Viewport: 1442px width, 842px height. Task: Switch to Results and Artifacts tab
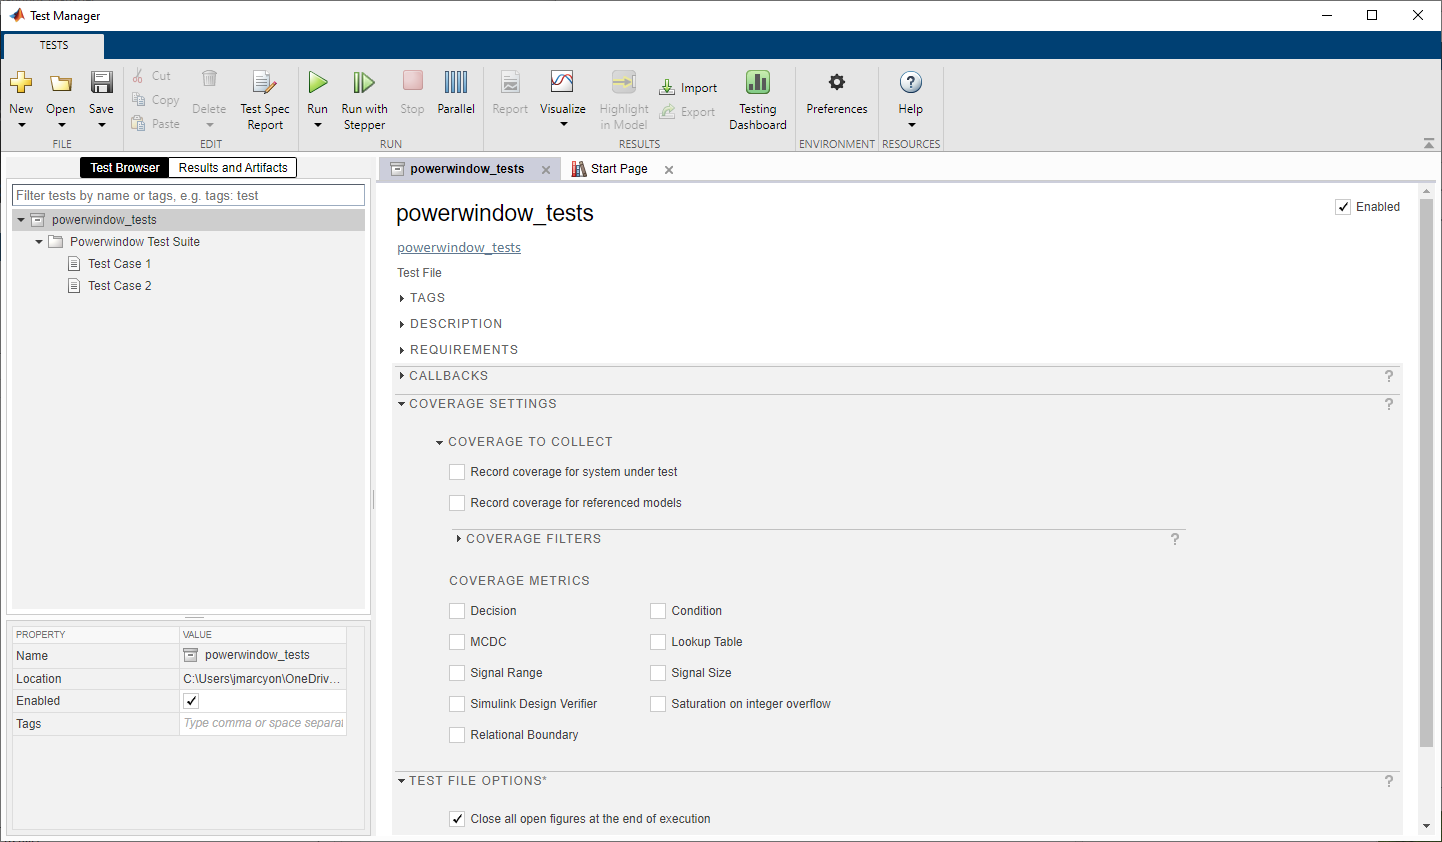(233, 168)
